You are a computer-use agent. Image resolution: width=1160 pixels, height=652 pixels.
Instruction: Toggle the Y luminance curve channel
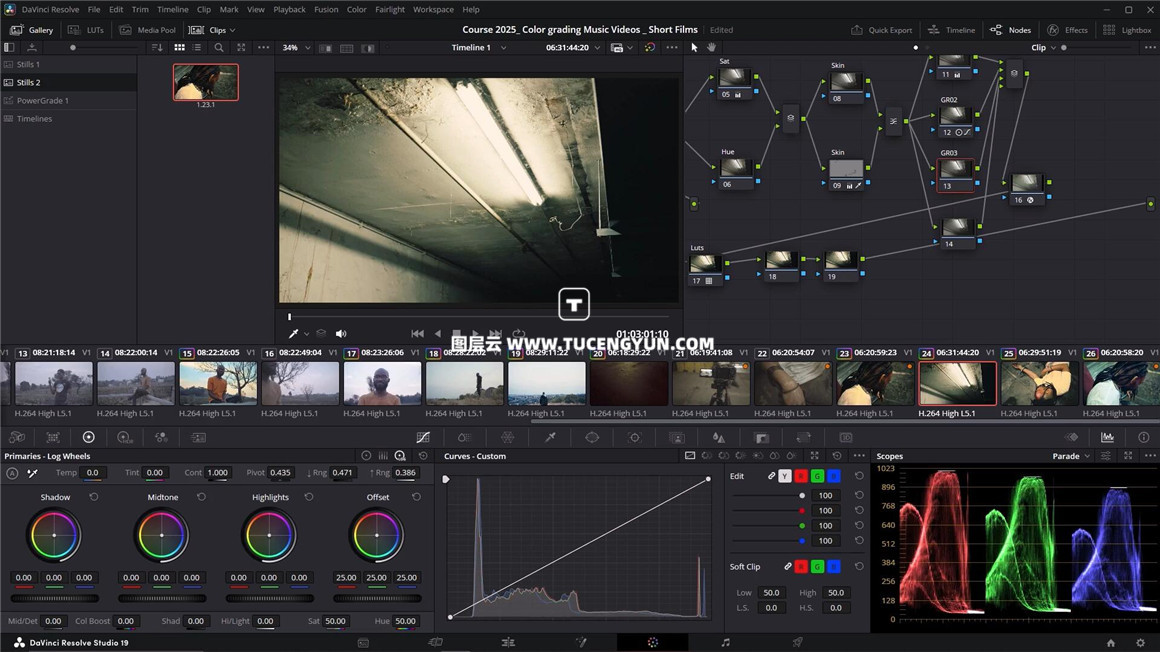click(x=785, y=476)
